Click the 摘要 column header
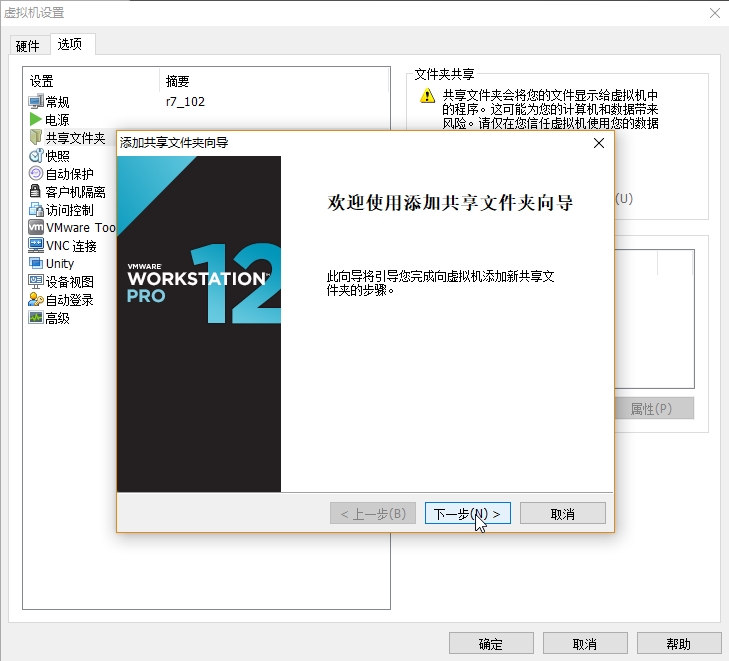This screenshot has width=729, height=661. (x=274, y=81)
